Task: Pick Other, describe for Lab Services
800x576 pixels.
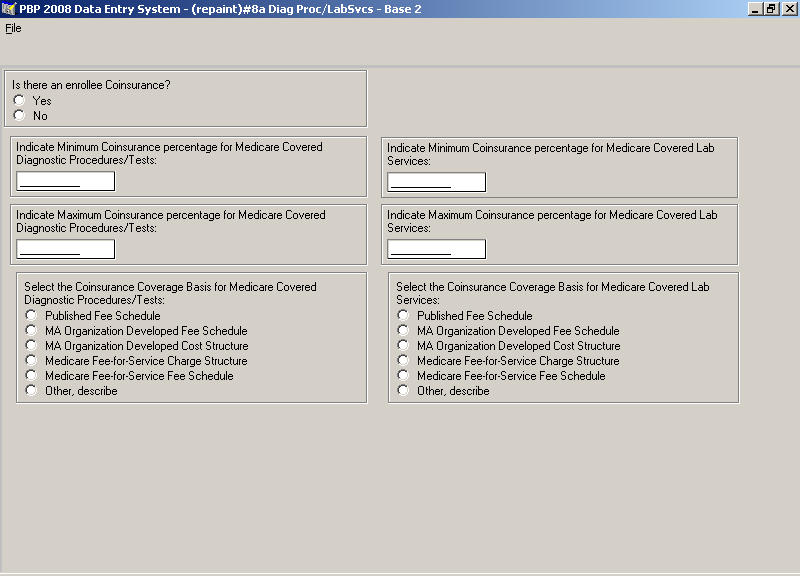Action: coord(403,390)
